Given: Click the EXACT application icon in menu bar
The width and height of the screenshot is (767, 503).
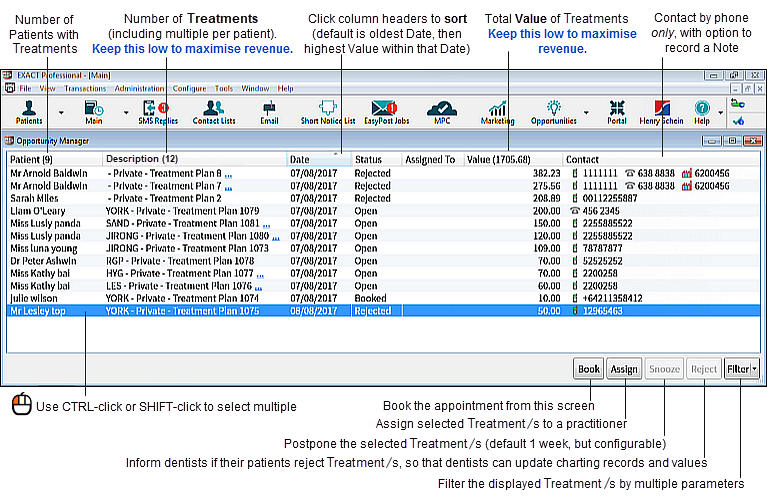Looking at the screenshot, I should tap(10, 88).
